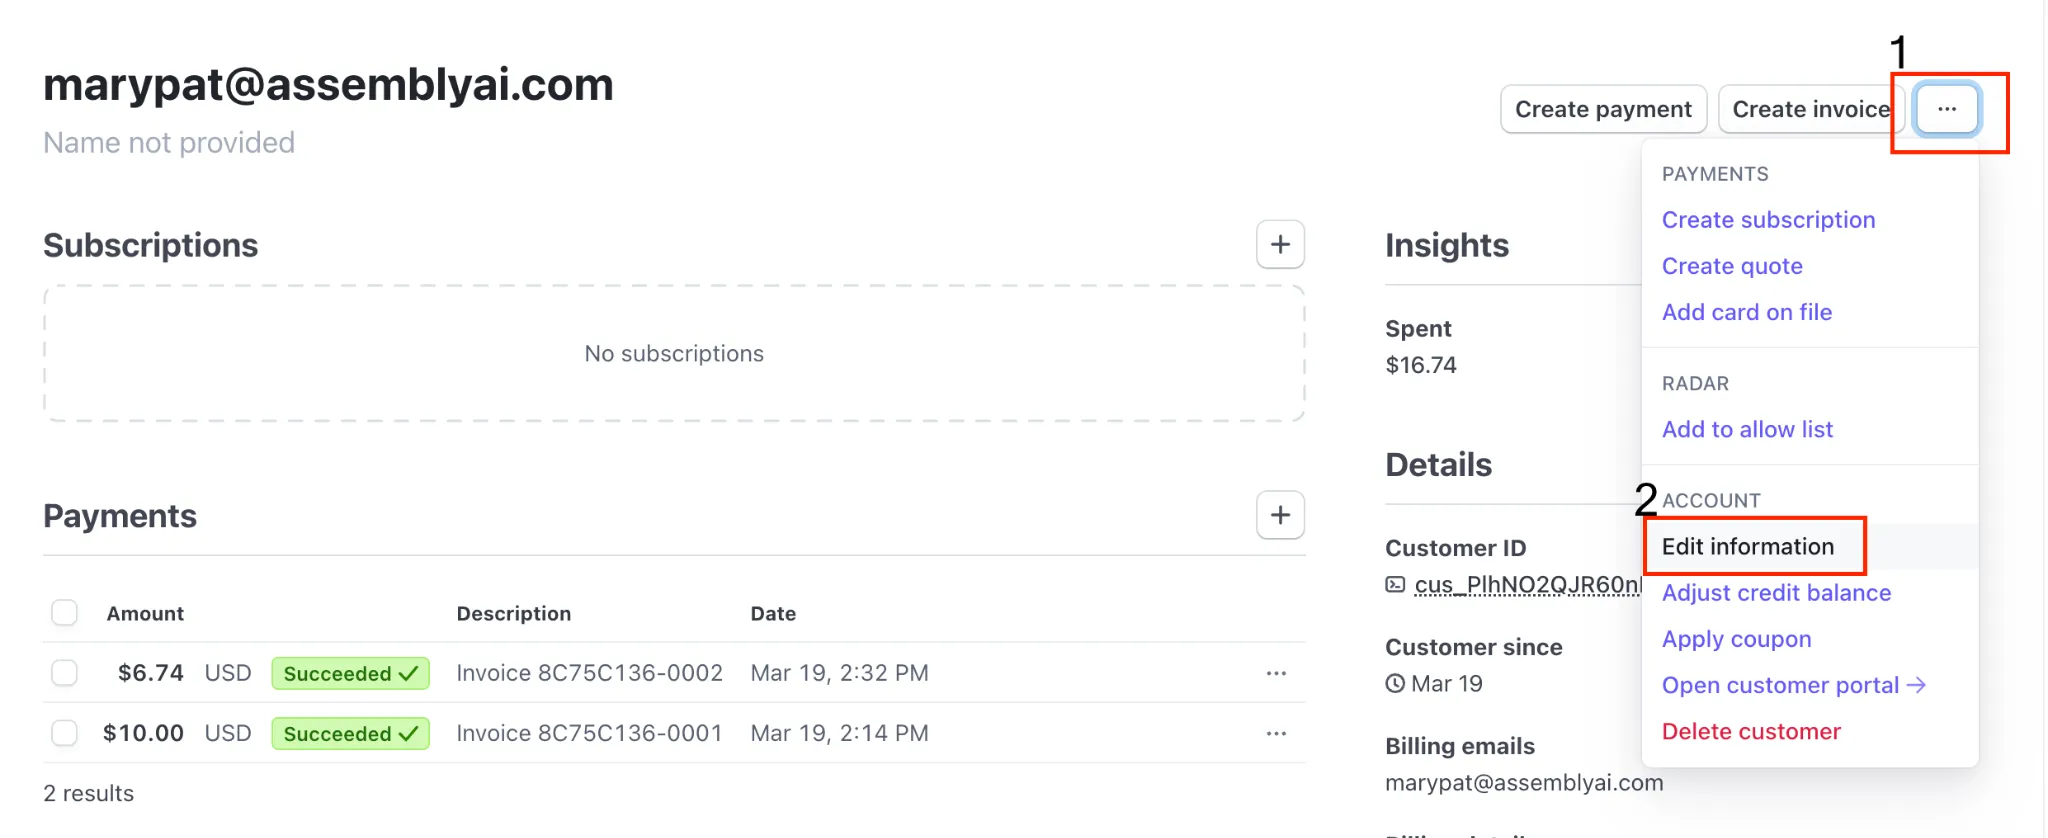Click the Adjust credit balance option
Screen dimensions: 2048x838
[x=1776, y=593]
